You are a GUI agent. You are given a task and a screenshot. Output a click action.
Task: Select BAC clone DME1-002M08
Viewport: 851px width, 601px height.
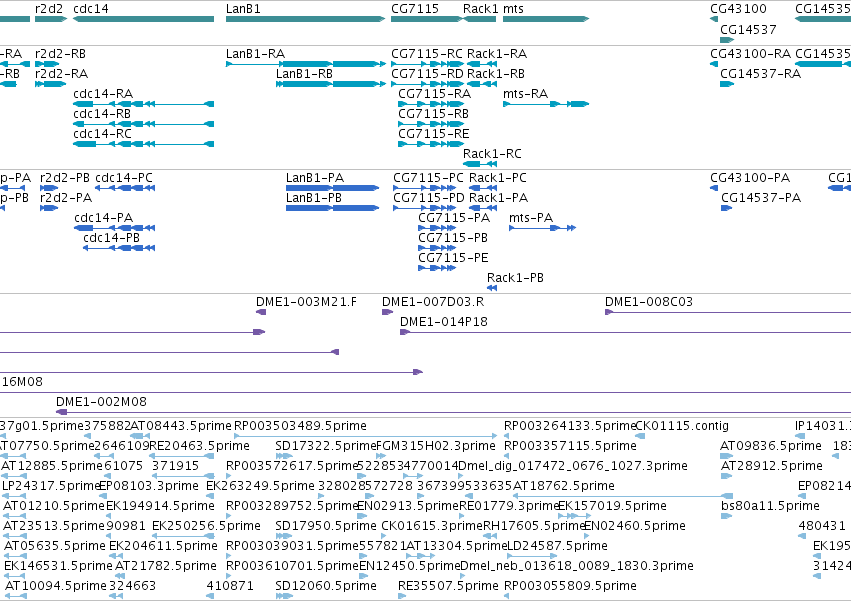tap(453, 412)
